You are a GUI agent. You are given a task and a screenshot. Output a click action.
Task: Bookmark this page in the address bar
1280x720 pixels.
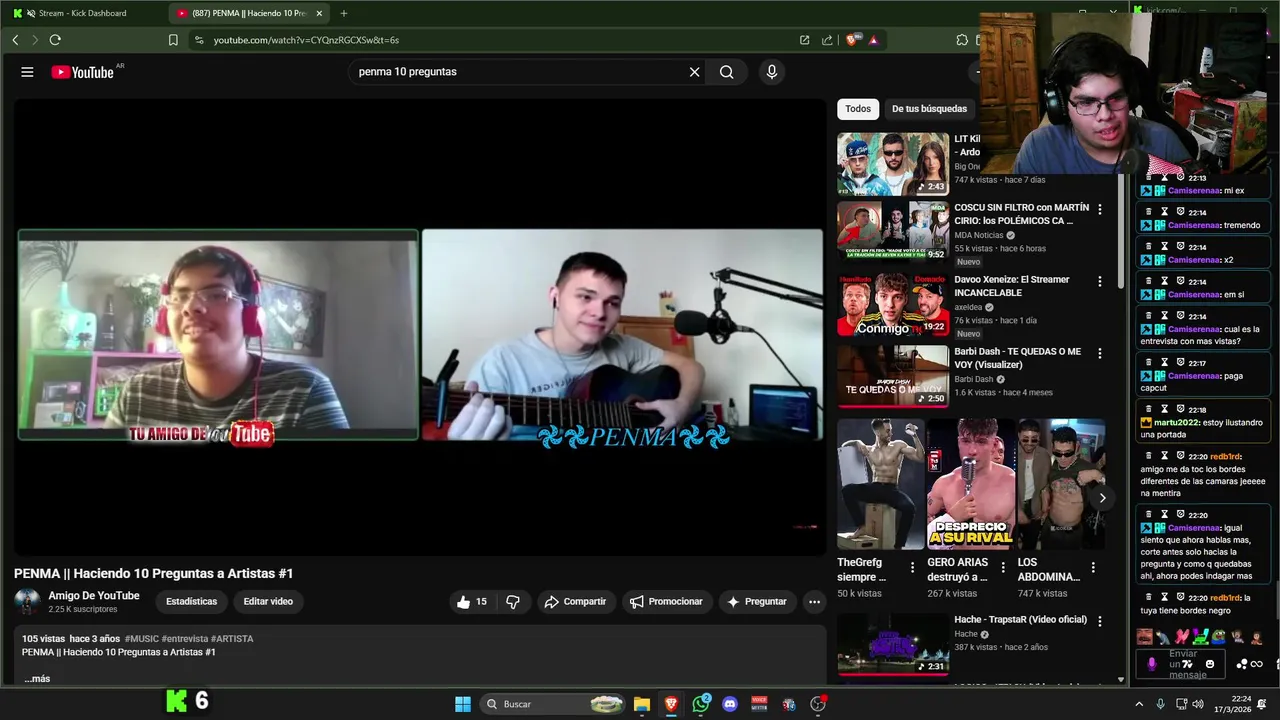pos(173,40)
